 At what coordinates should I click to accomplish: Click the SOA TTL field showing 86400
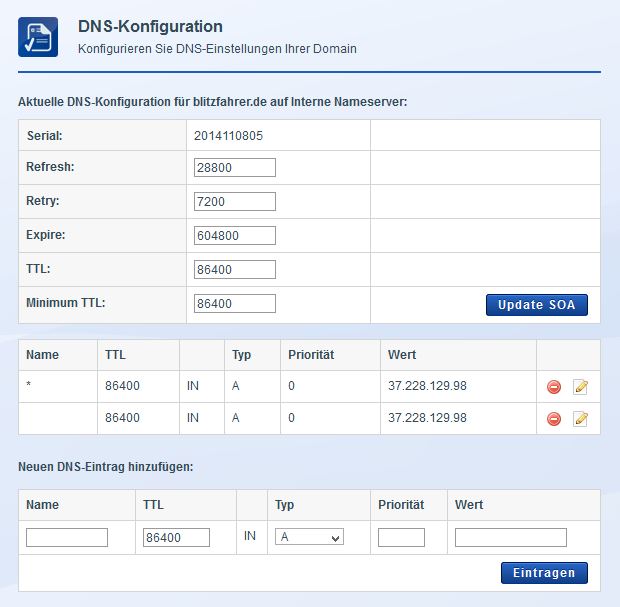click(x=234, y=270)
